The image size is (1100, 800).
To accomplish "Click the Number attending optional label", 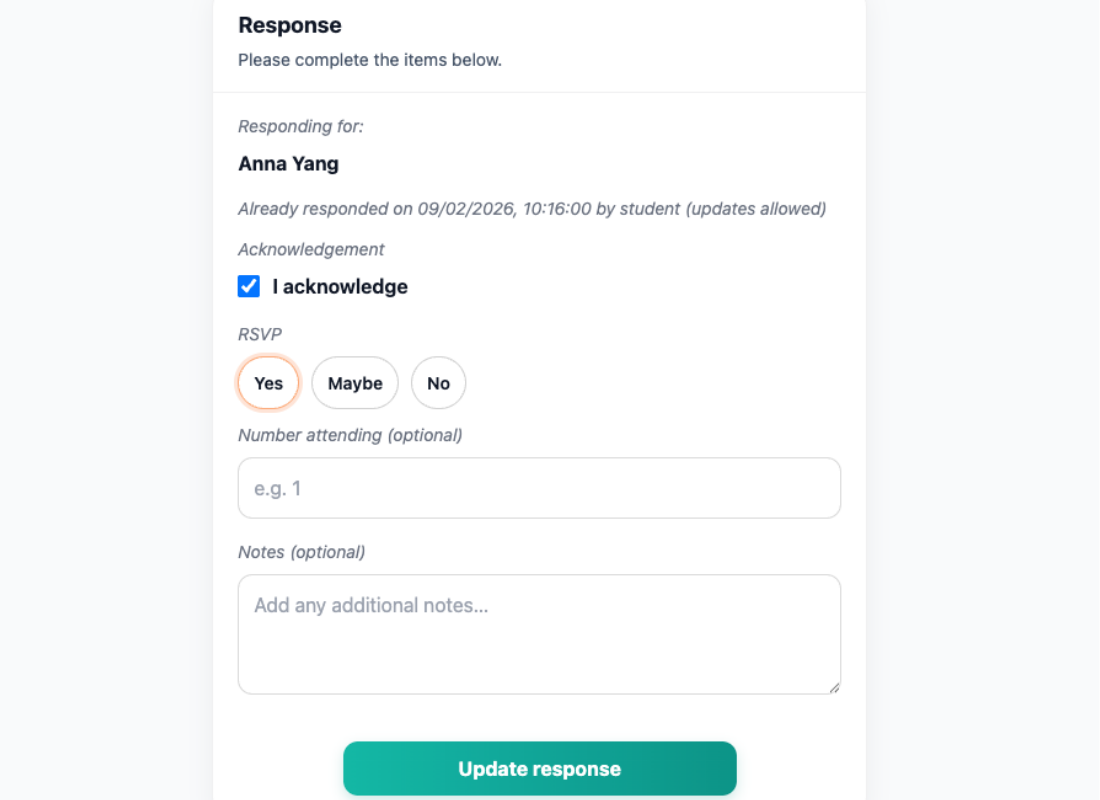I will point(350,435).
